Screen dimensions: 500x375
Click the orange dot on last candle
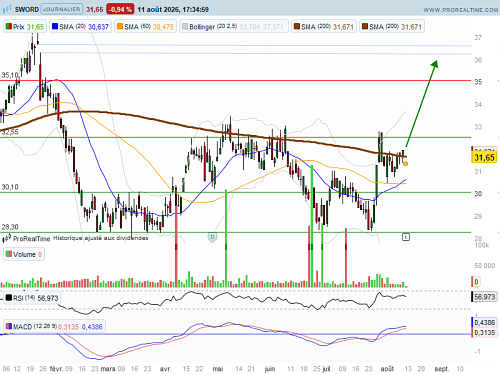405,164
